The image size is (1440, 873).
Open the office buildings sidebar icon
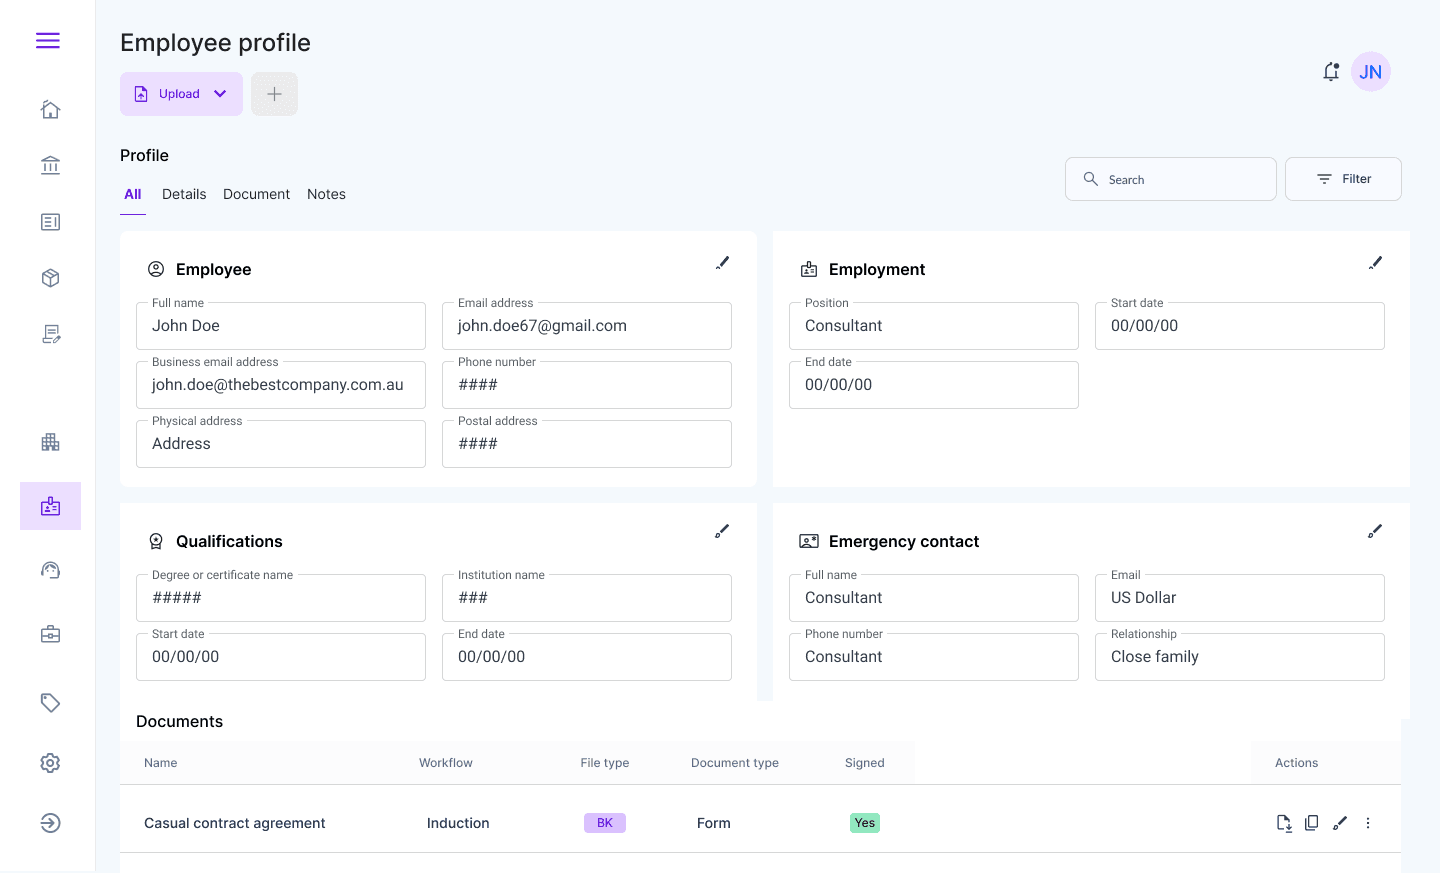50,442
